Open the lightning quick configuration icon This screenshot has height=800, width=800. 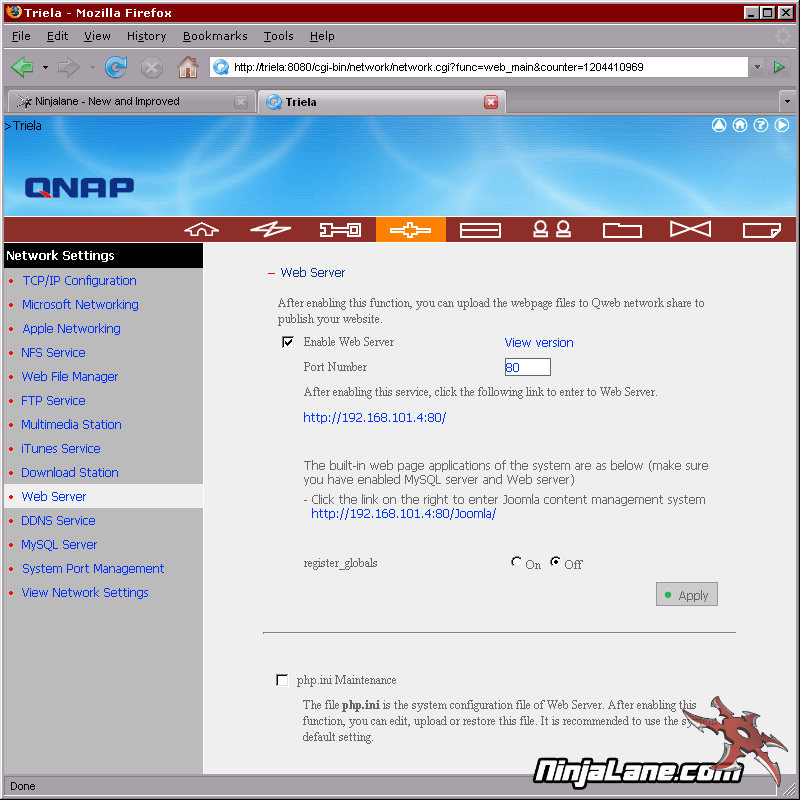coord(270,230)
